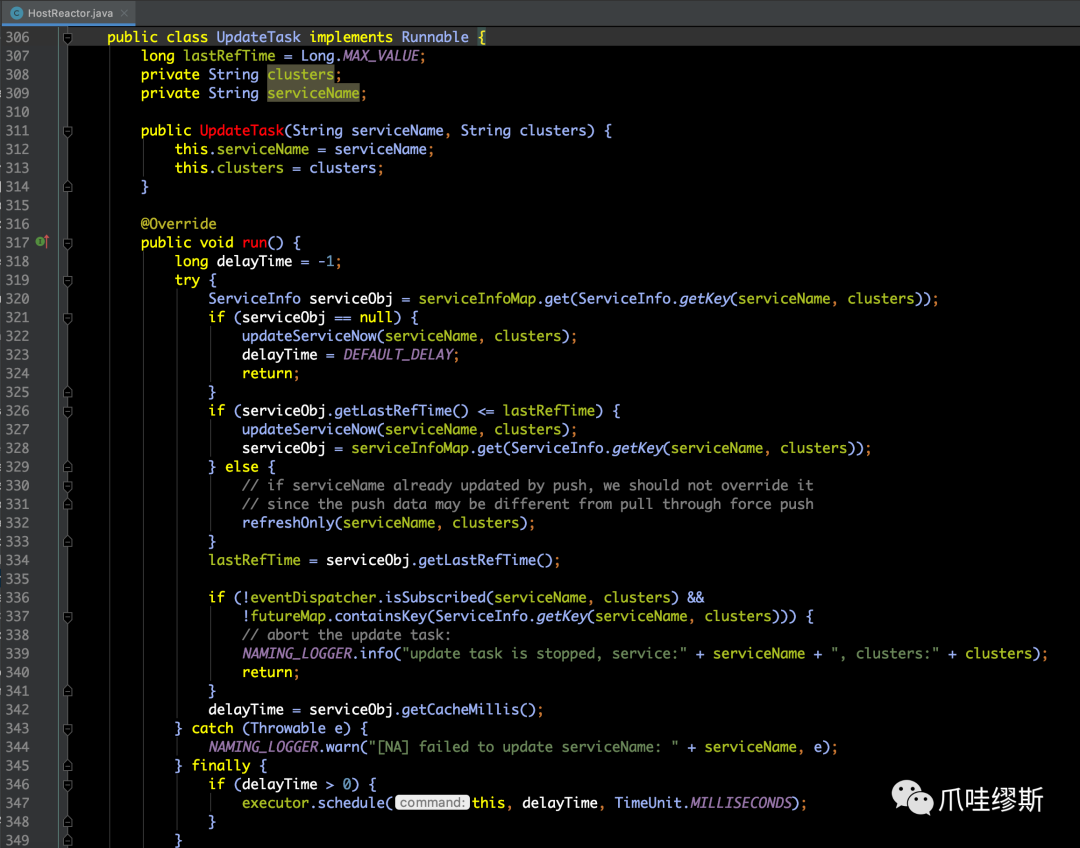Collapse the else block at line 329

click(x=68, y=467)
